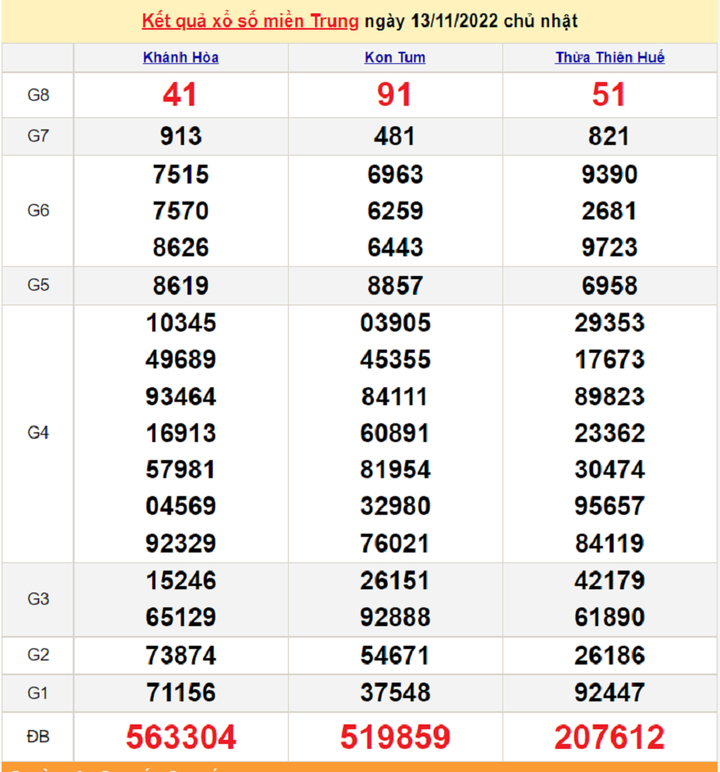This screenshot has height=772, width=720.
Task: Click the special prize number 563304
Action: tap(181, 738)
